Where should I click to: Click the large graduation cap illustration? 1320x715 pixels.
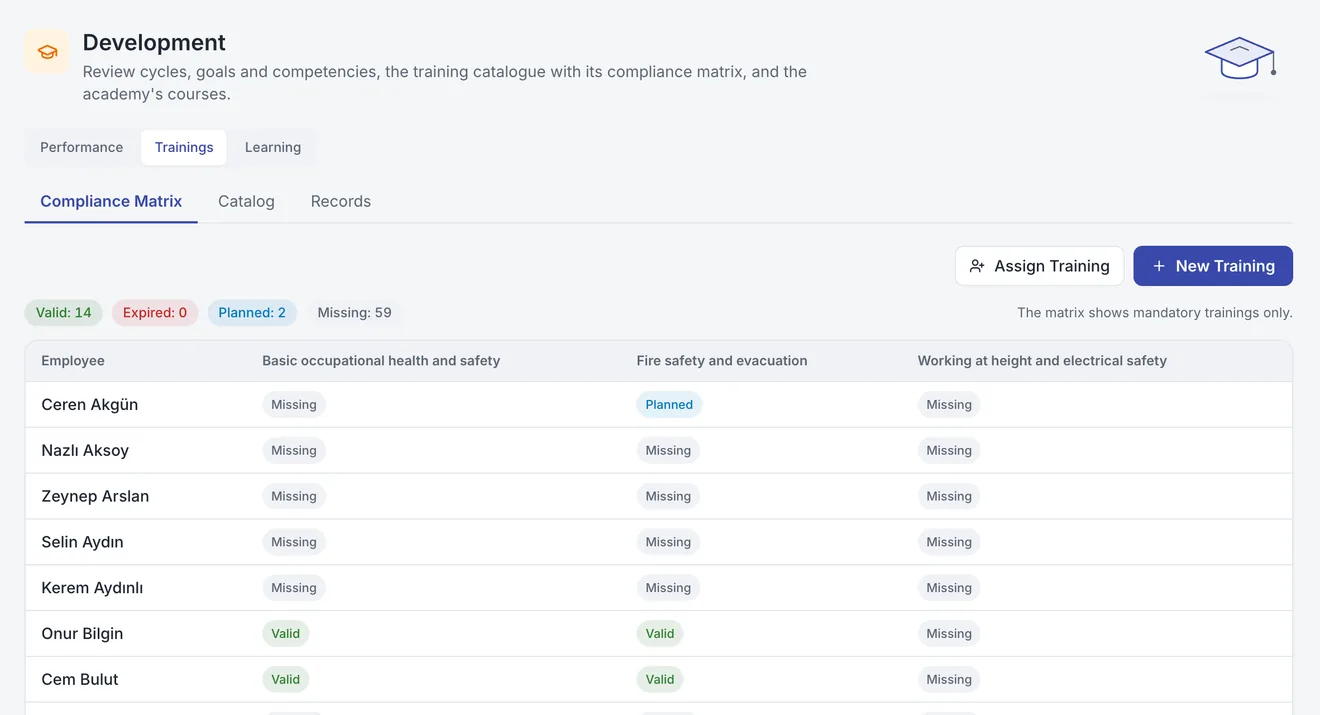click(1240, 60)
